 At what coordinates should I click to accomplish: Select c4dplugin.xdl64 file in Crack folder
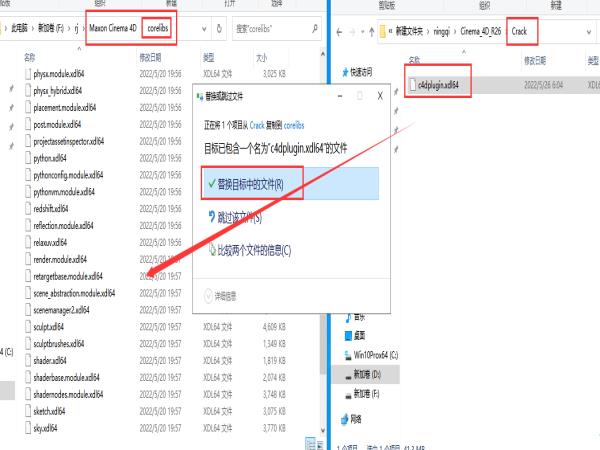(434, 85)
